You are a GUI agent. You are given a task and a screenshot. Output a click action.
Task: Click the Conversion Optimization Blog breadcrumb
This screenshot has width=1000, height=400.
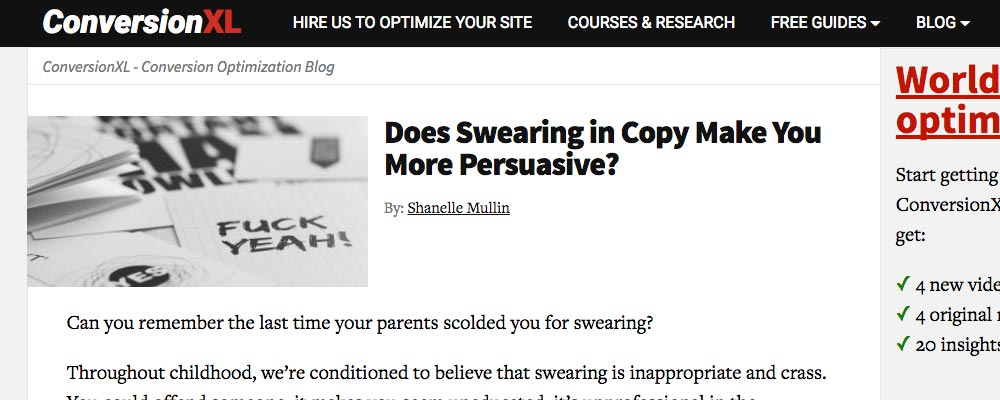188,67
